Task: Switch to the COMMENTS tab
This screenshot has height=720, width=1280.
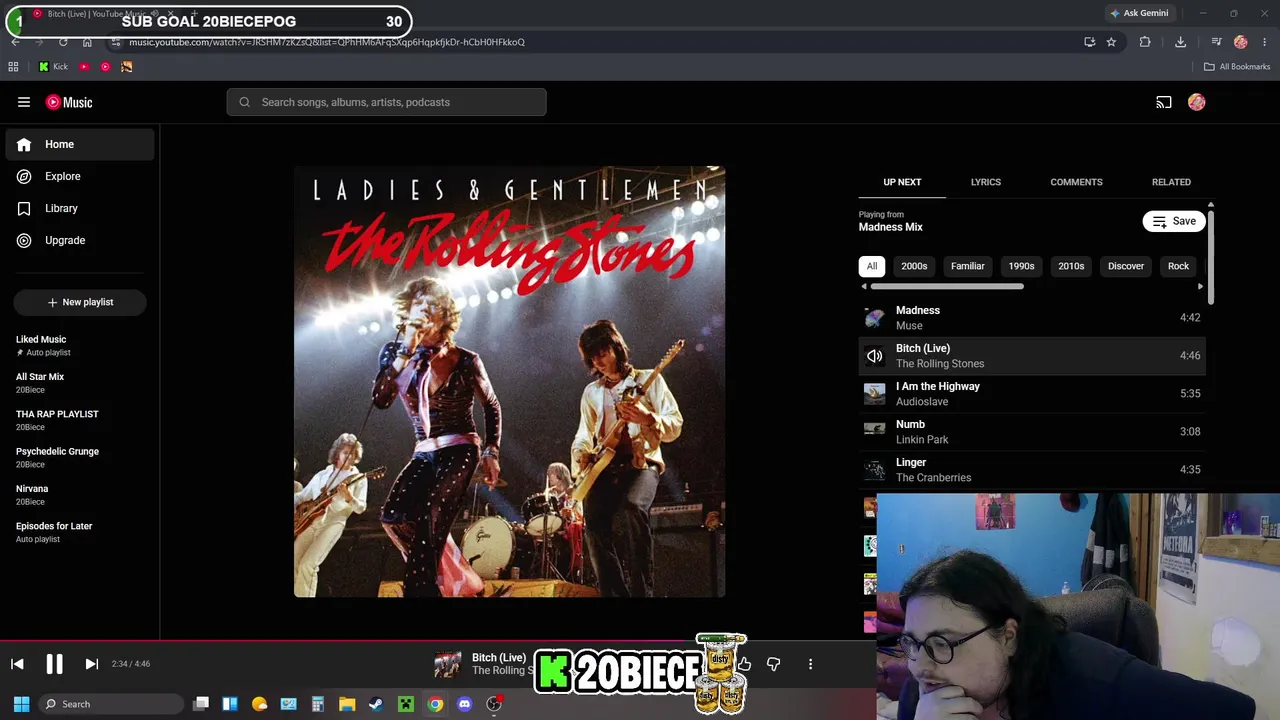Action: pos(1076,182)
